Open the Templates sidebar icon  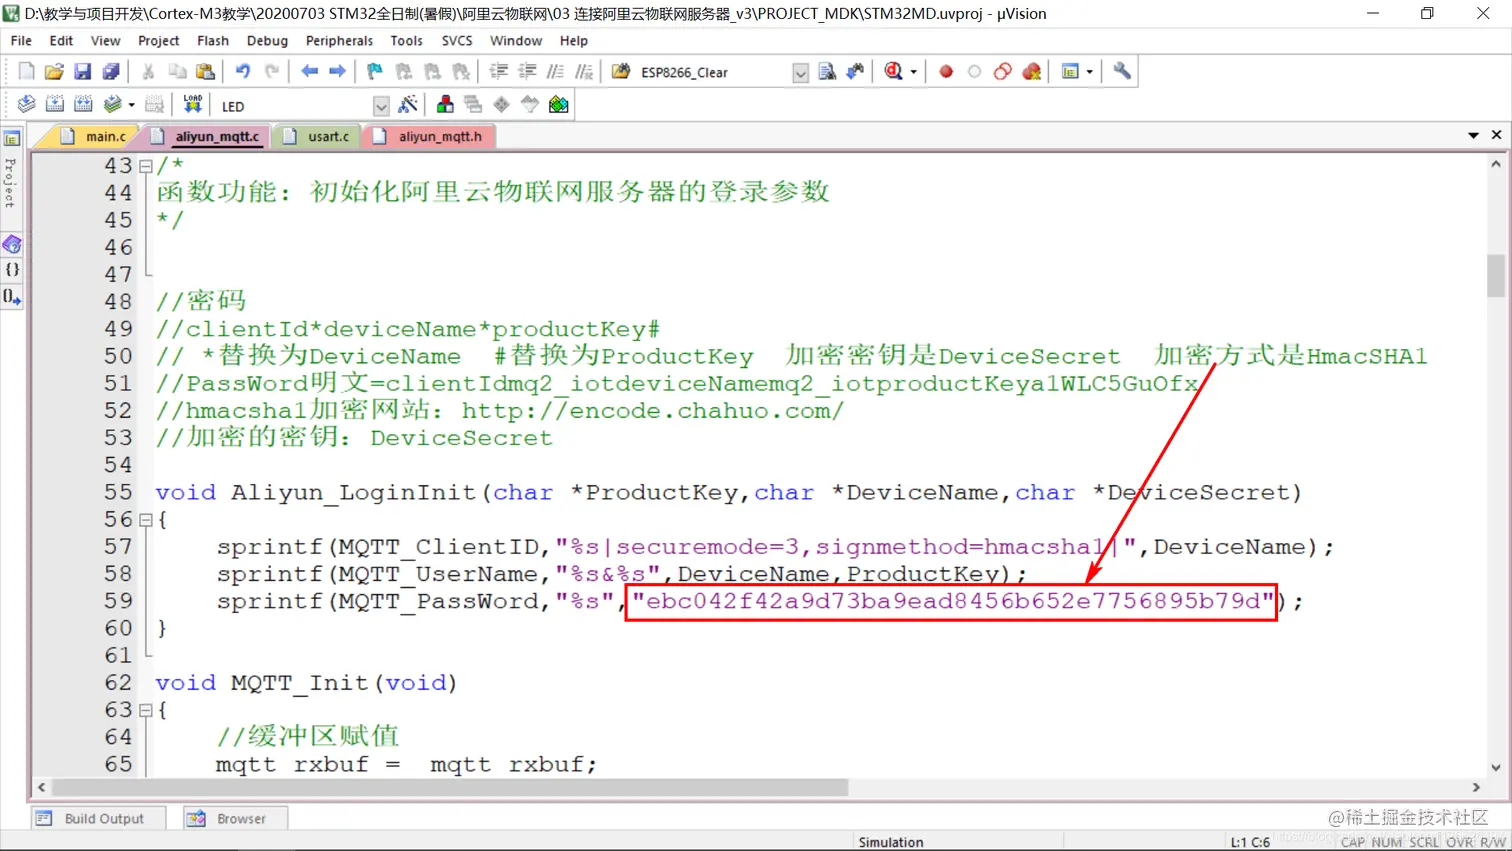pyautogui.click(x=12, y=296)
